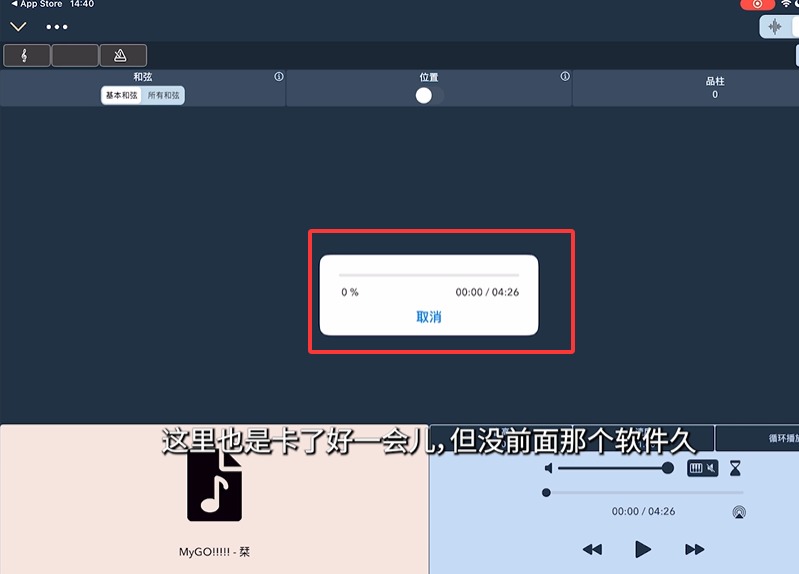
Task: Click the rewind button
Action: click(593, 549)
